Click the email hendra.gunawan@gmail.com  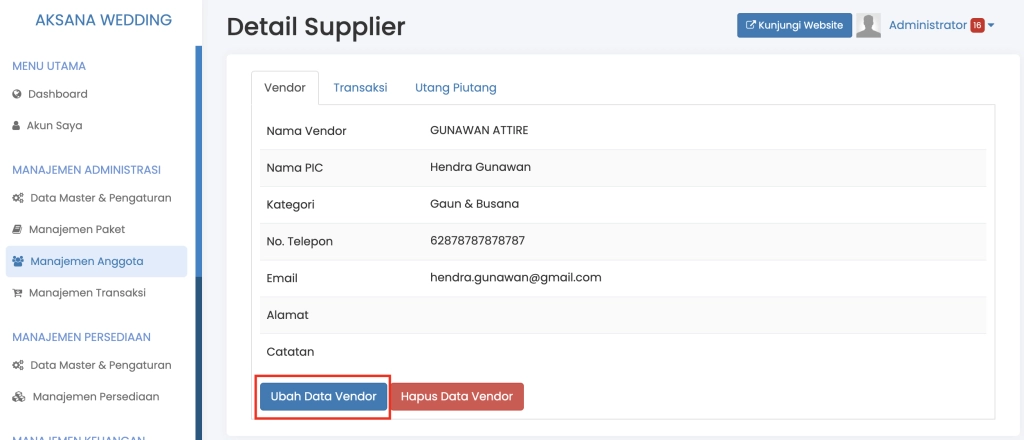[515, 277]
